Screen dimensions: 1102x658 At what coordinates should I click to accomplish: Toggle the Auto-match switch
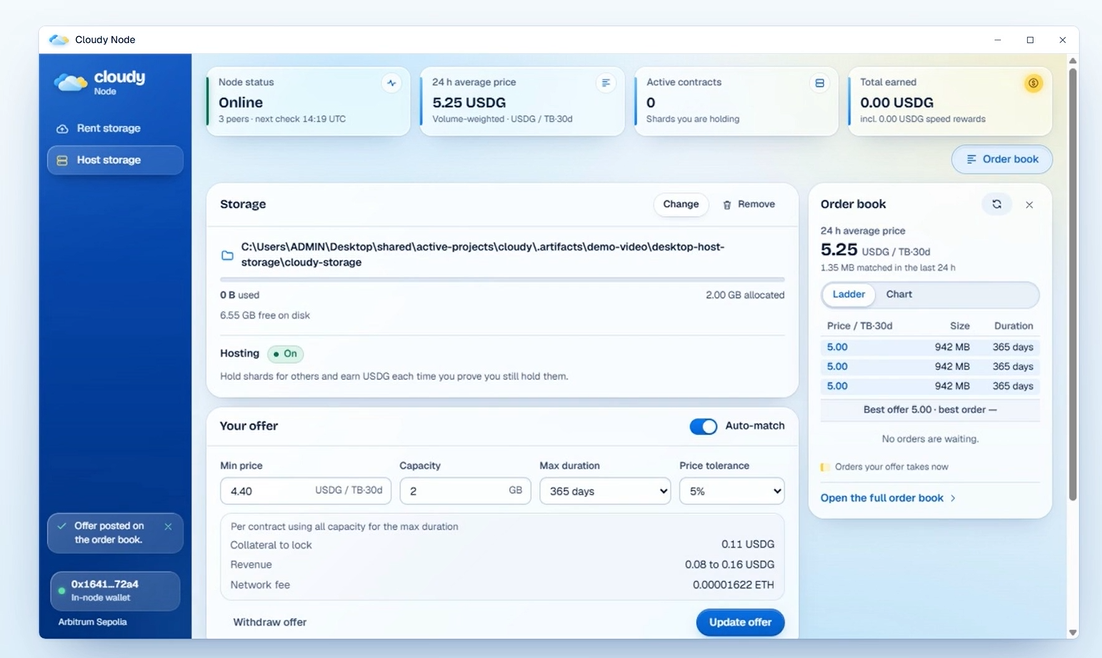click(703, 426)
